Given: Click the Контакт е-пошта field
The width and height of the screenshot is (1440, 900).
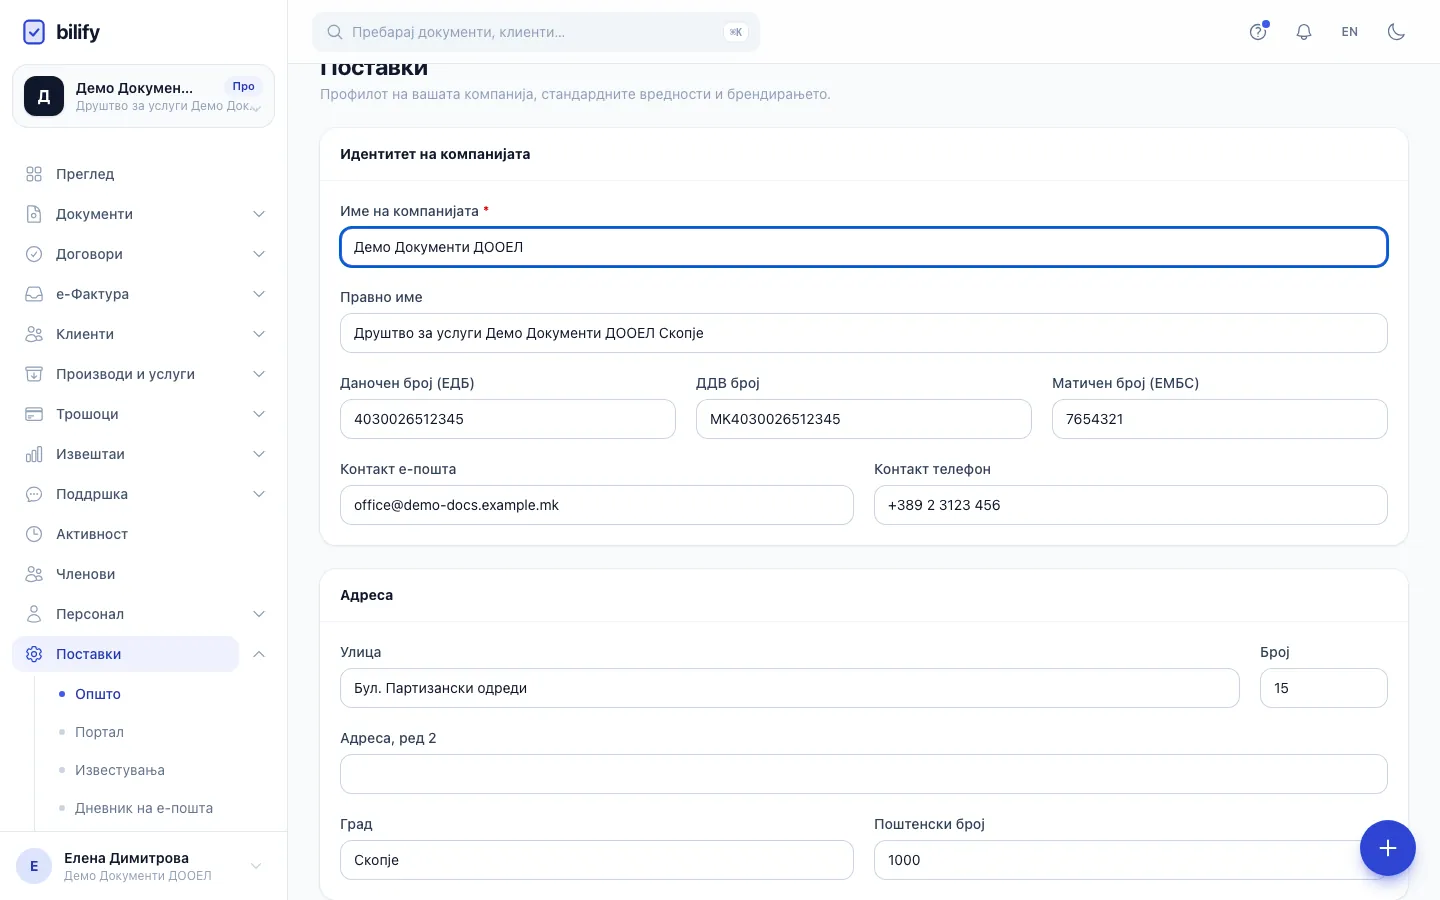Looking at the screenshot, I should pos(597,505).
